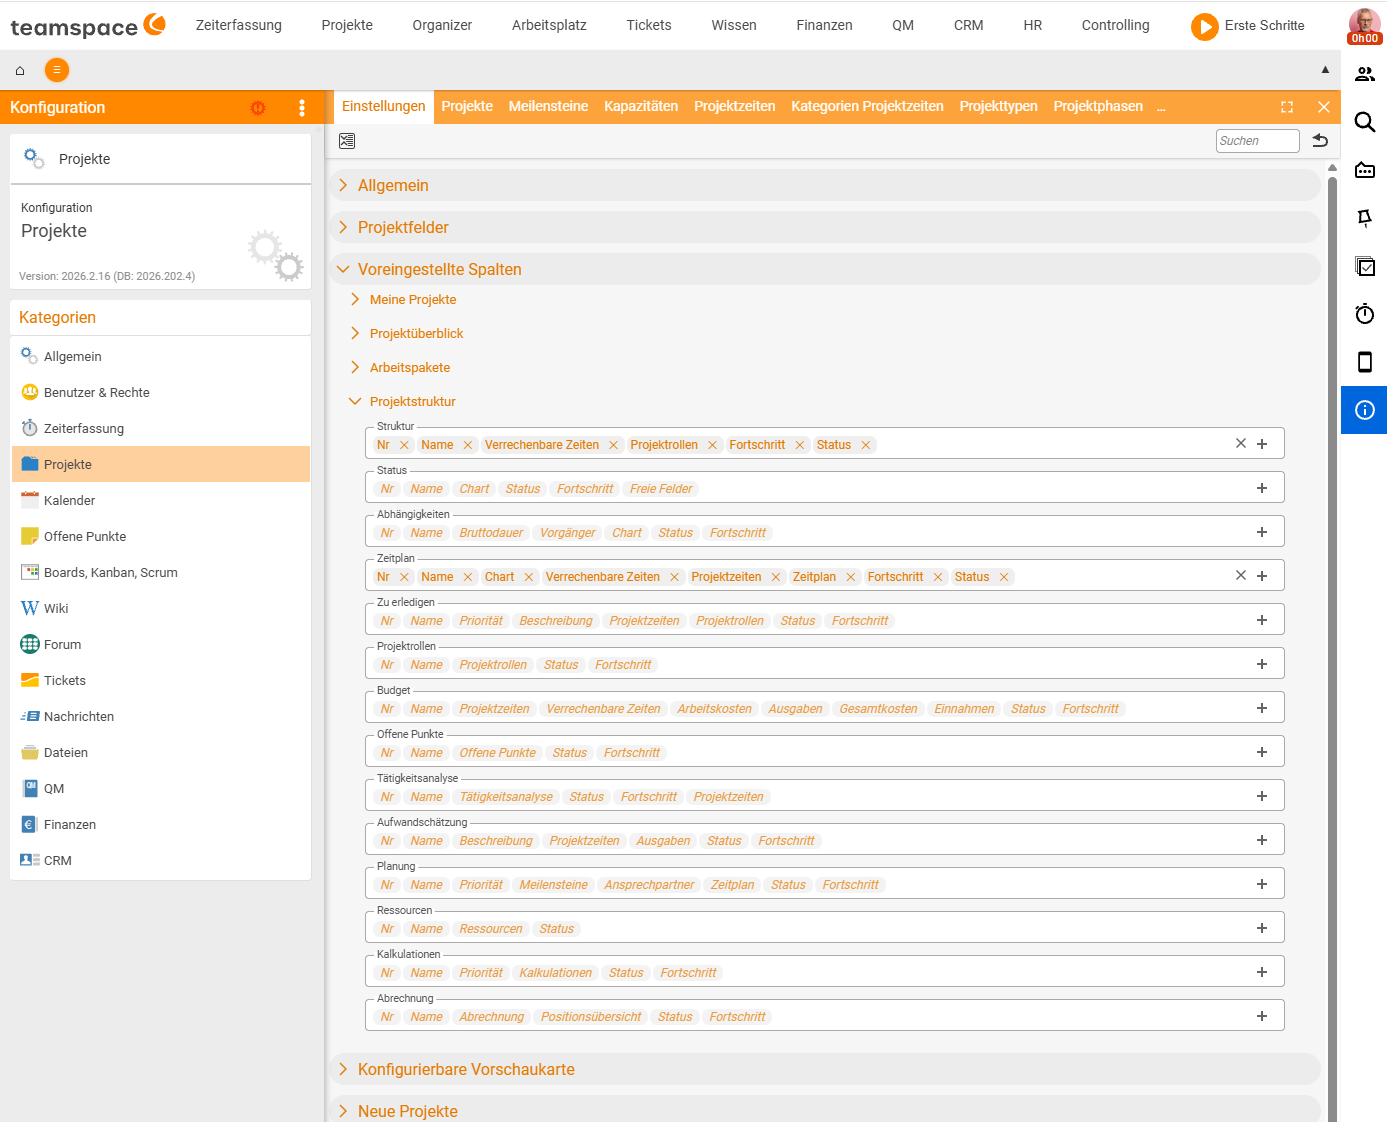
Task: Expand the Projektfelder section
Action: click(x=825, y=227)
